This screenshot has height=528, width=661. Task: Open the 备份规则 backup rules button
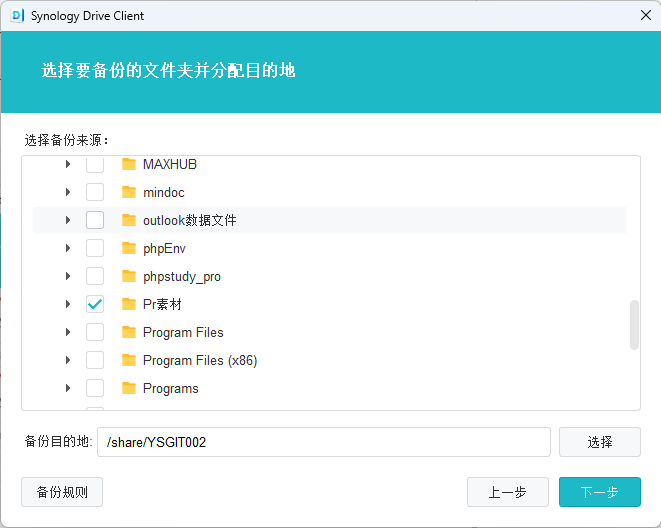pos(62,492)
